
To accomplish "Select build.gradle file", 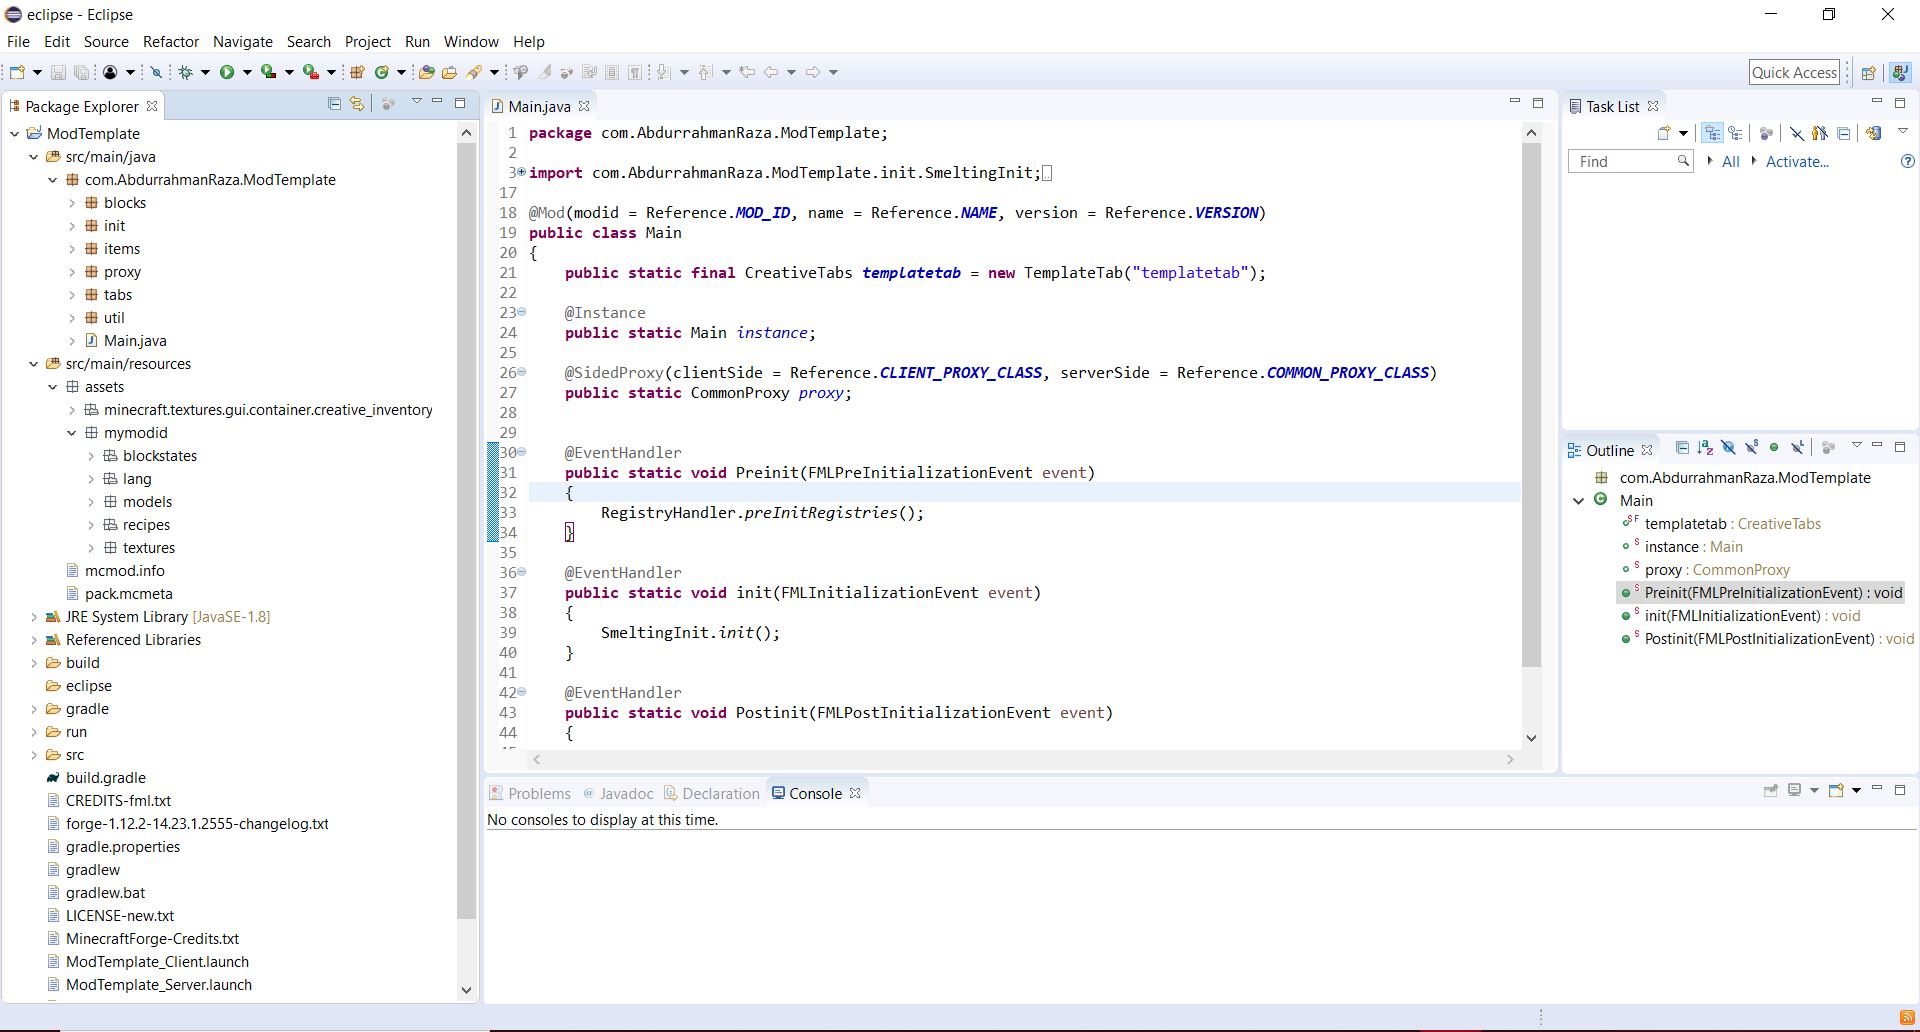I will point(106,778).
